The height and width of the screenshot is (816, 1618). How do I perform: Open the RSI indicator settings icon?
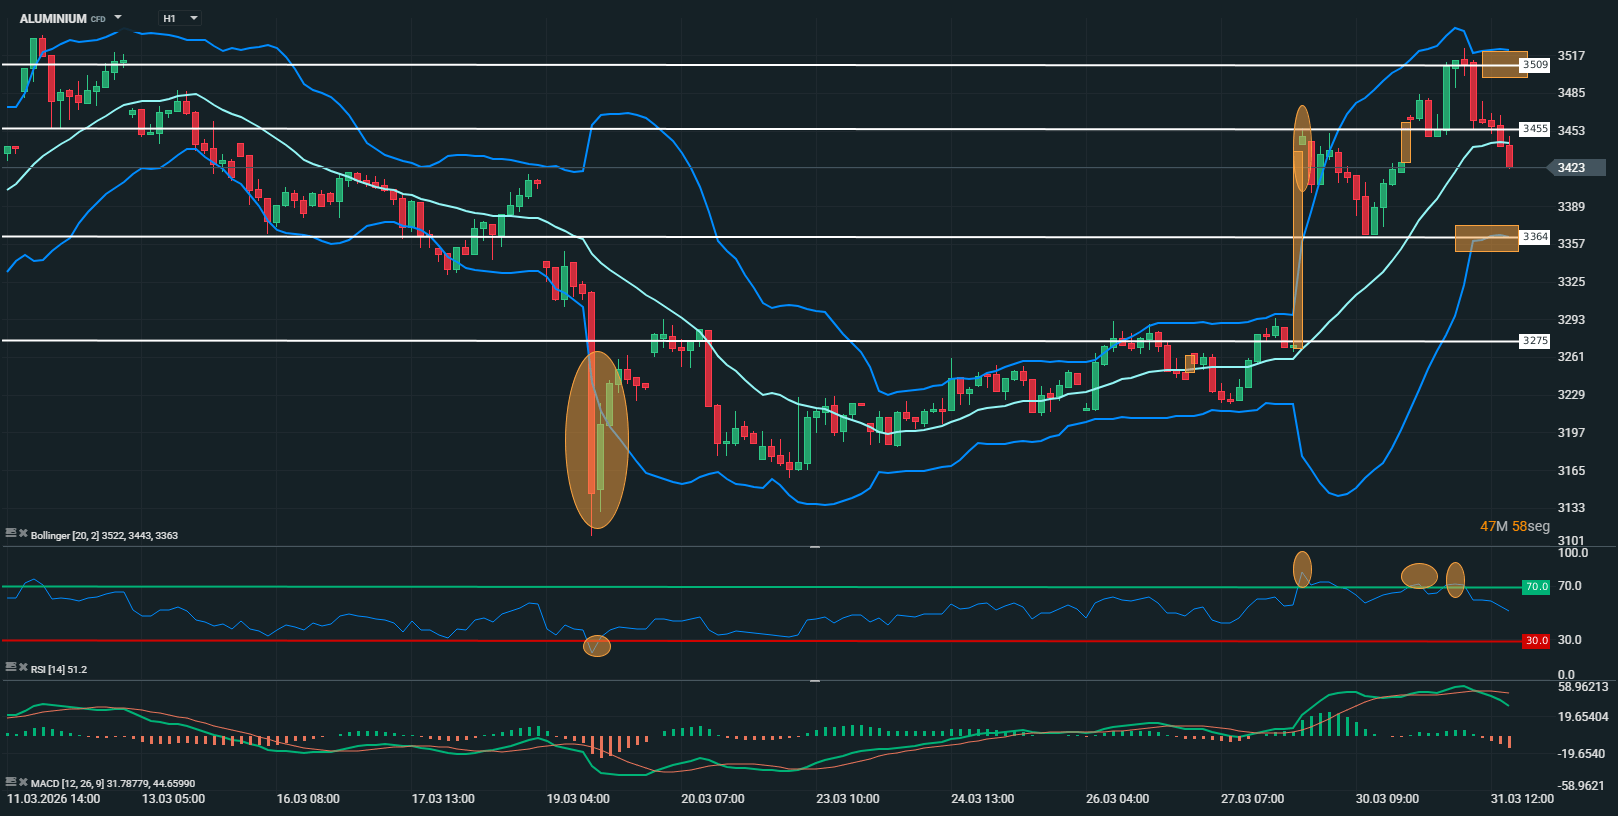[x=10, y=668]
